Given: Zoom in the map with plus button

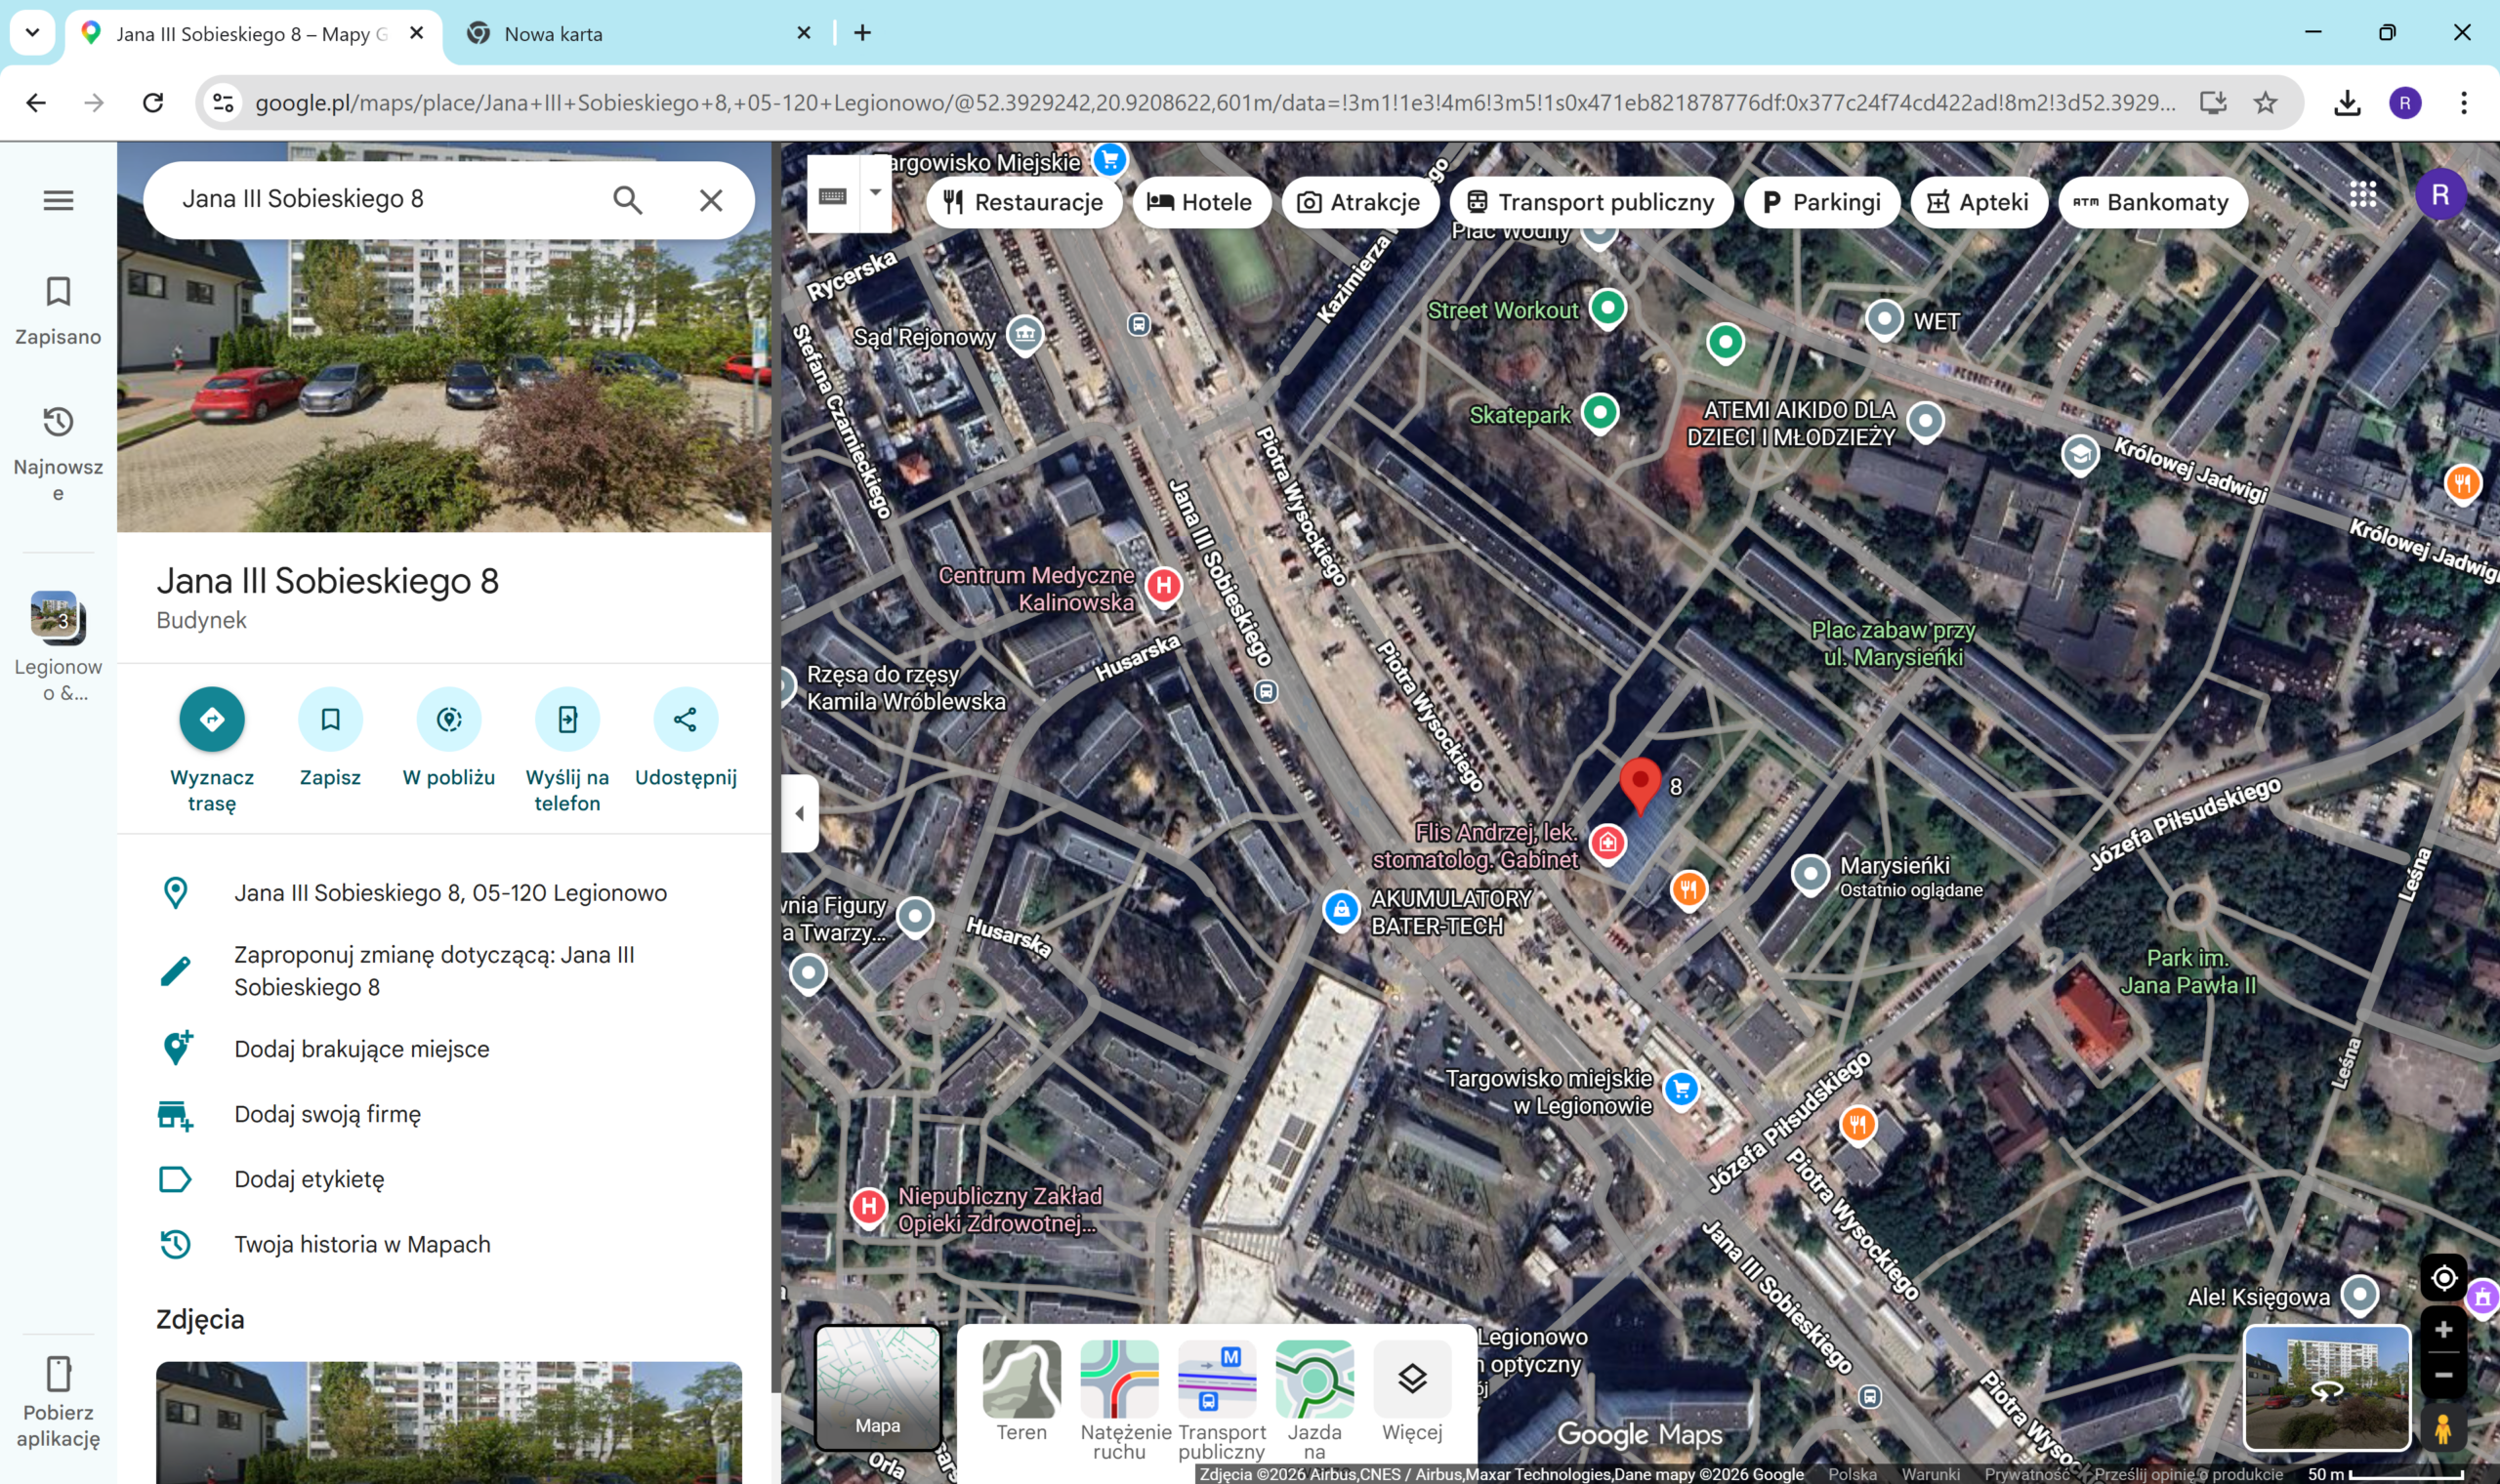Looking at the screenshot, I should 2443,1329.
